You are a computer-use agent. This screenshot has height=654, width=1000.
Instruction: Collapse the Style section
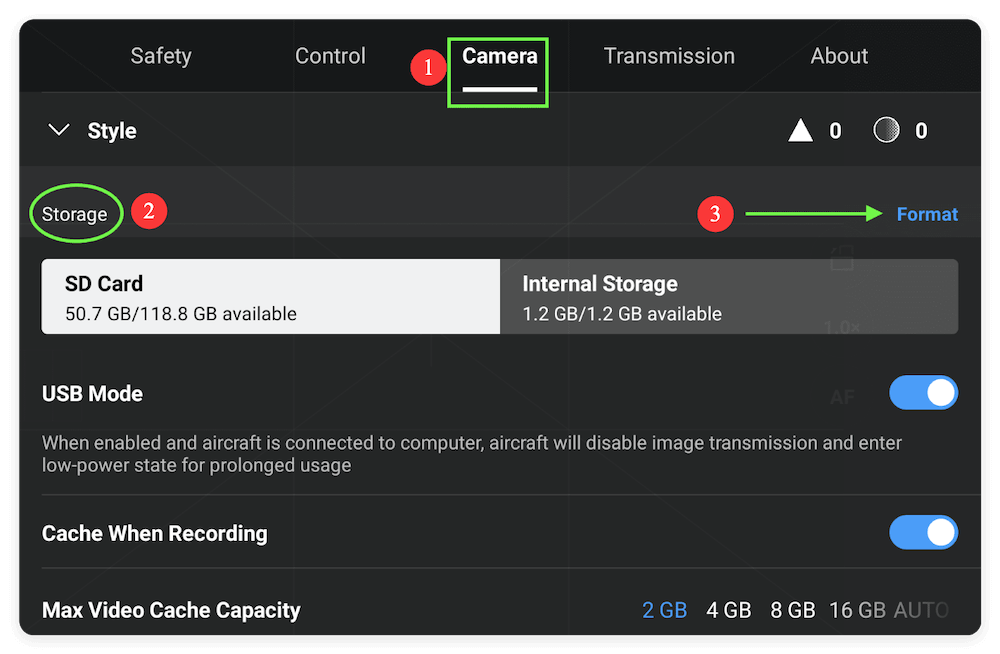(58, 130)
